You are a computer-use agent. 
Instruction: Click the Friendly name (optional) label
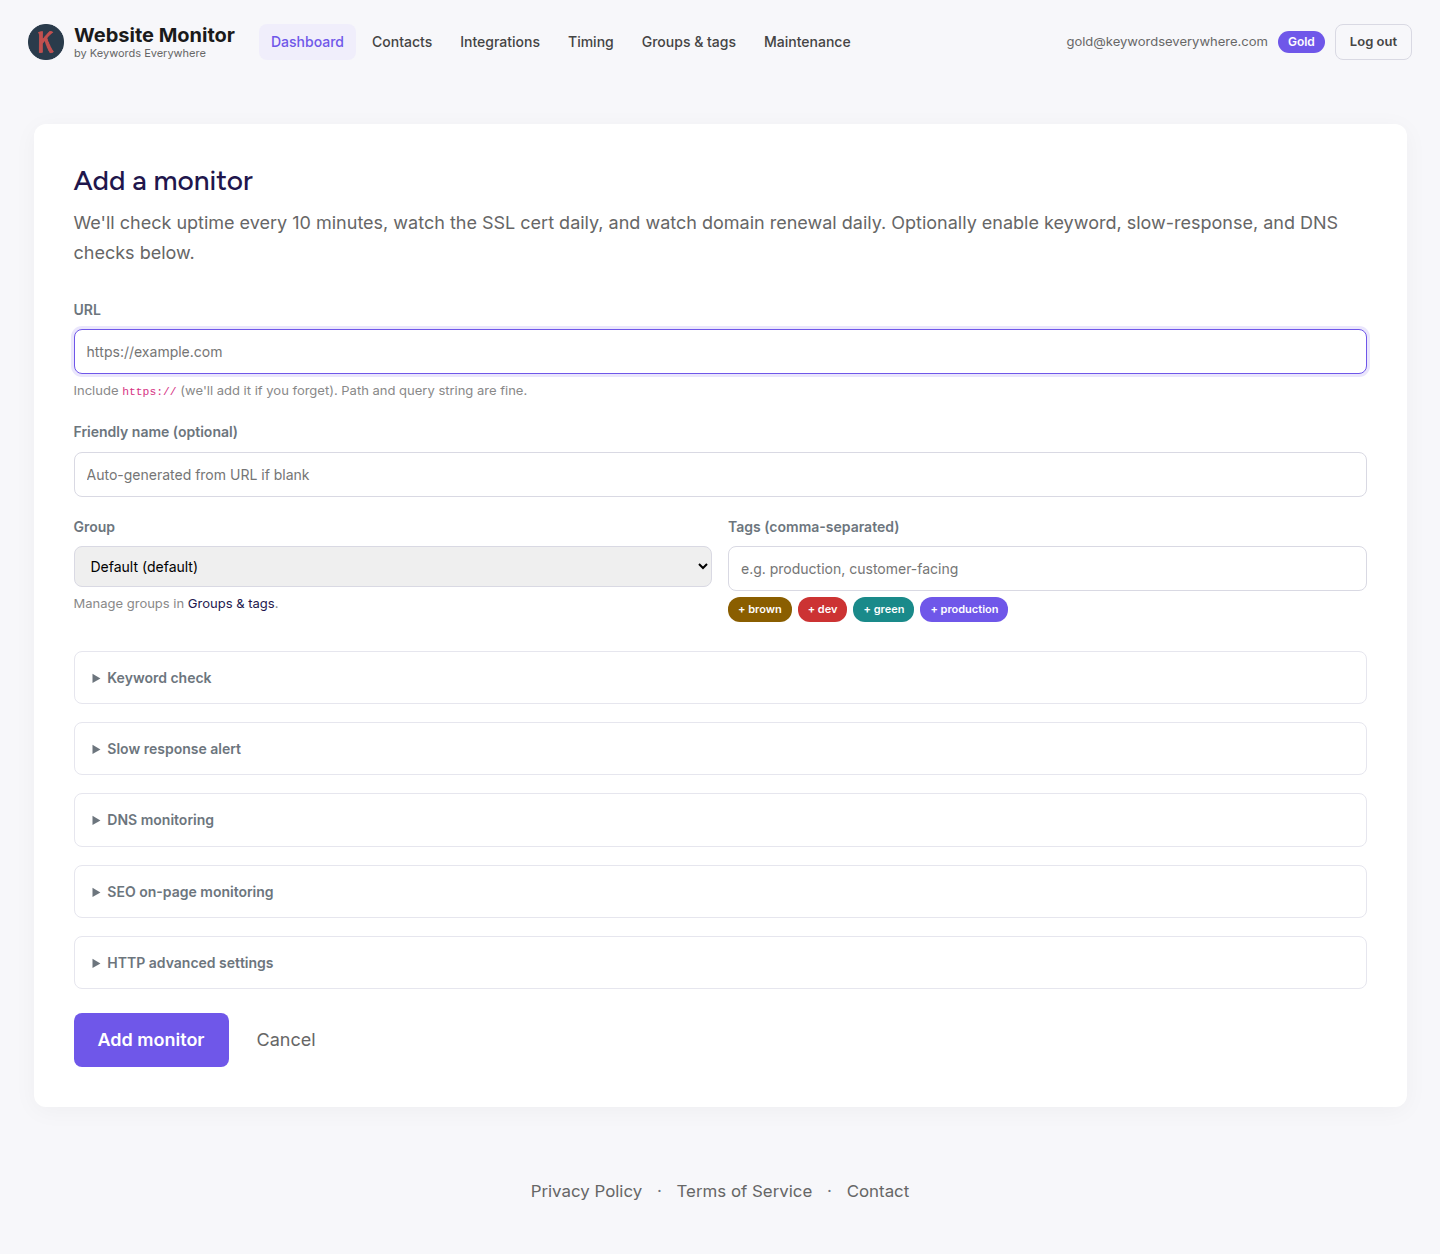coord(156,432)
